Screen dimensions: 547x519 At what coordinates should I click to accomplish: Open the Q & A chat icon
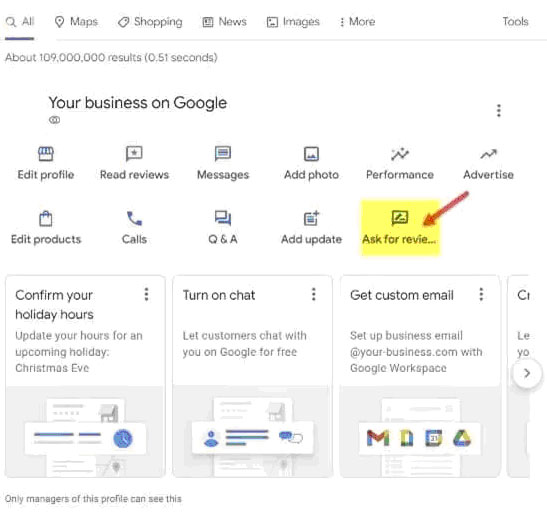tap(223, 219)
